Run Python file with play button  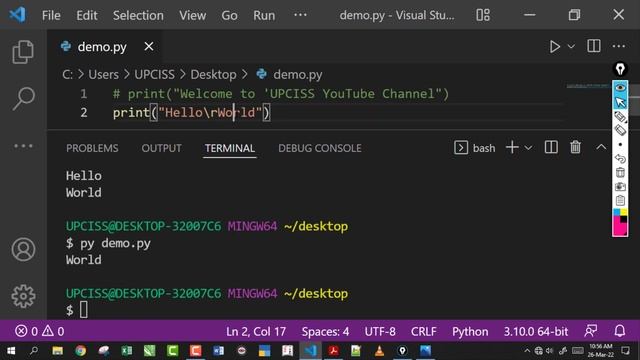(x=554, y=47)
